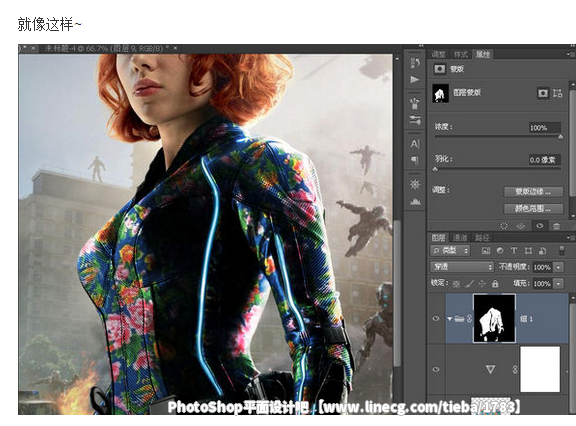Open the History panel icon in dock

point(415,63)
